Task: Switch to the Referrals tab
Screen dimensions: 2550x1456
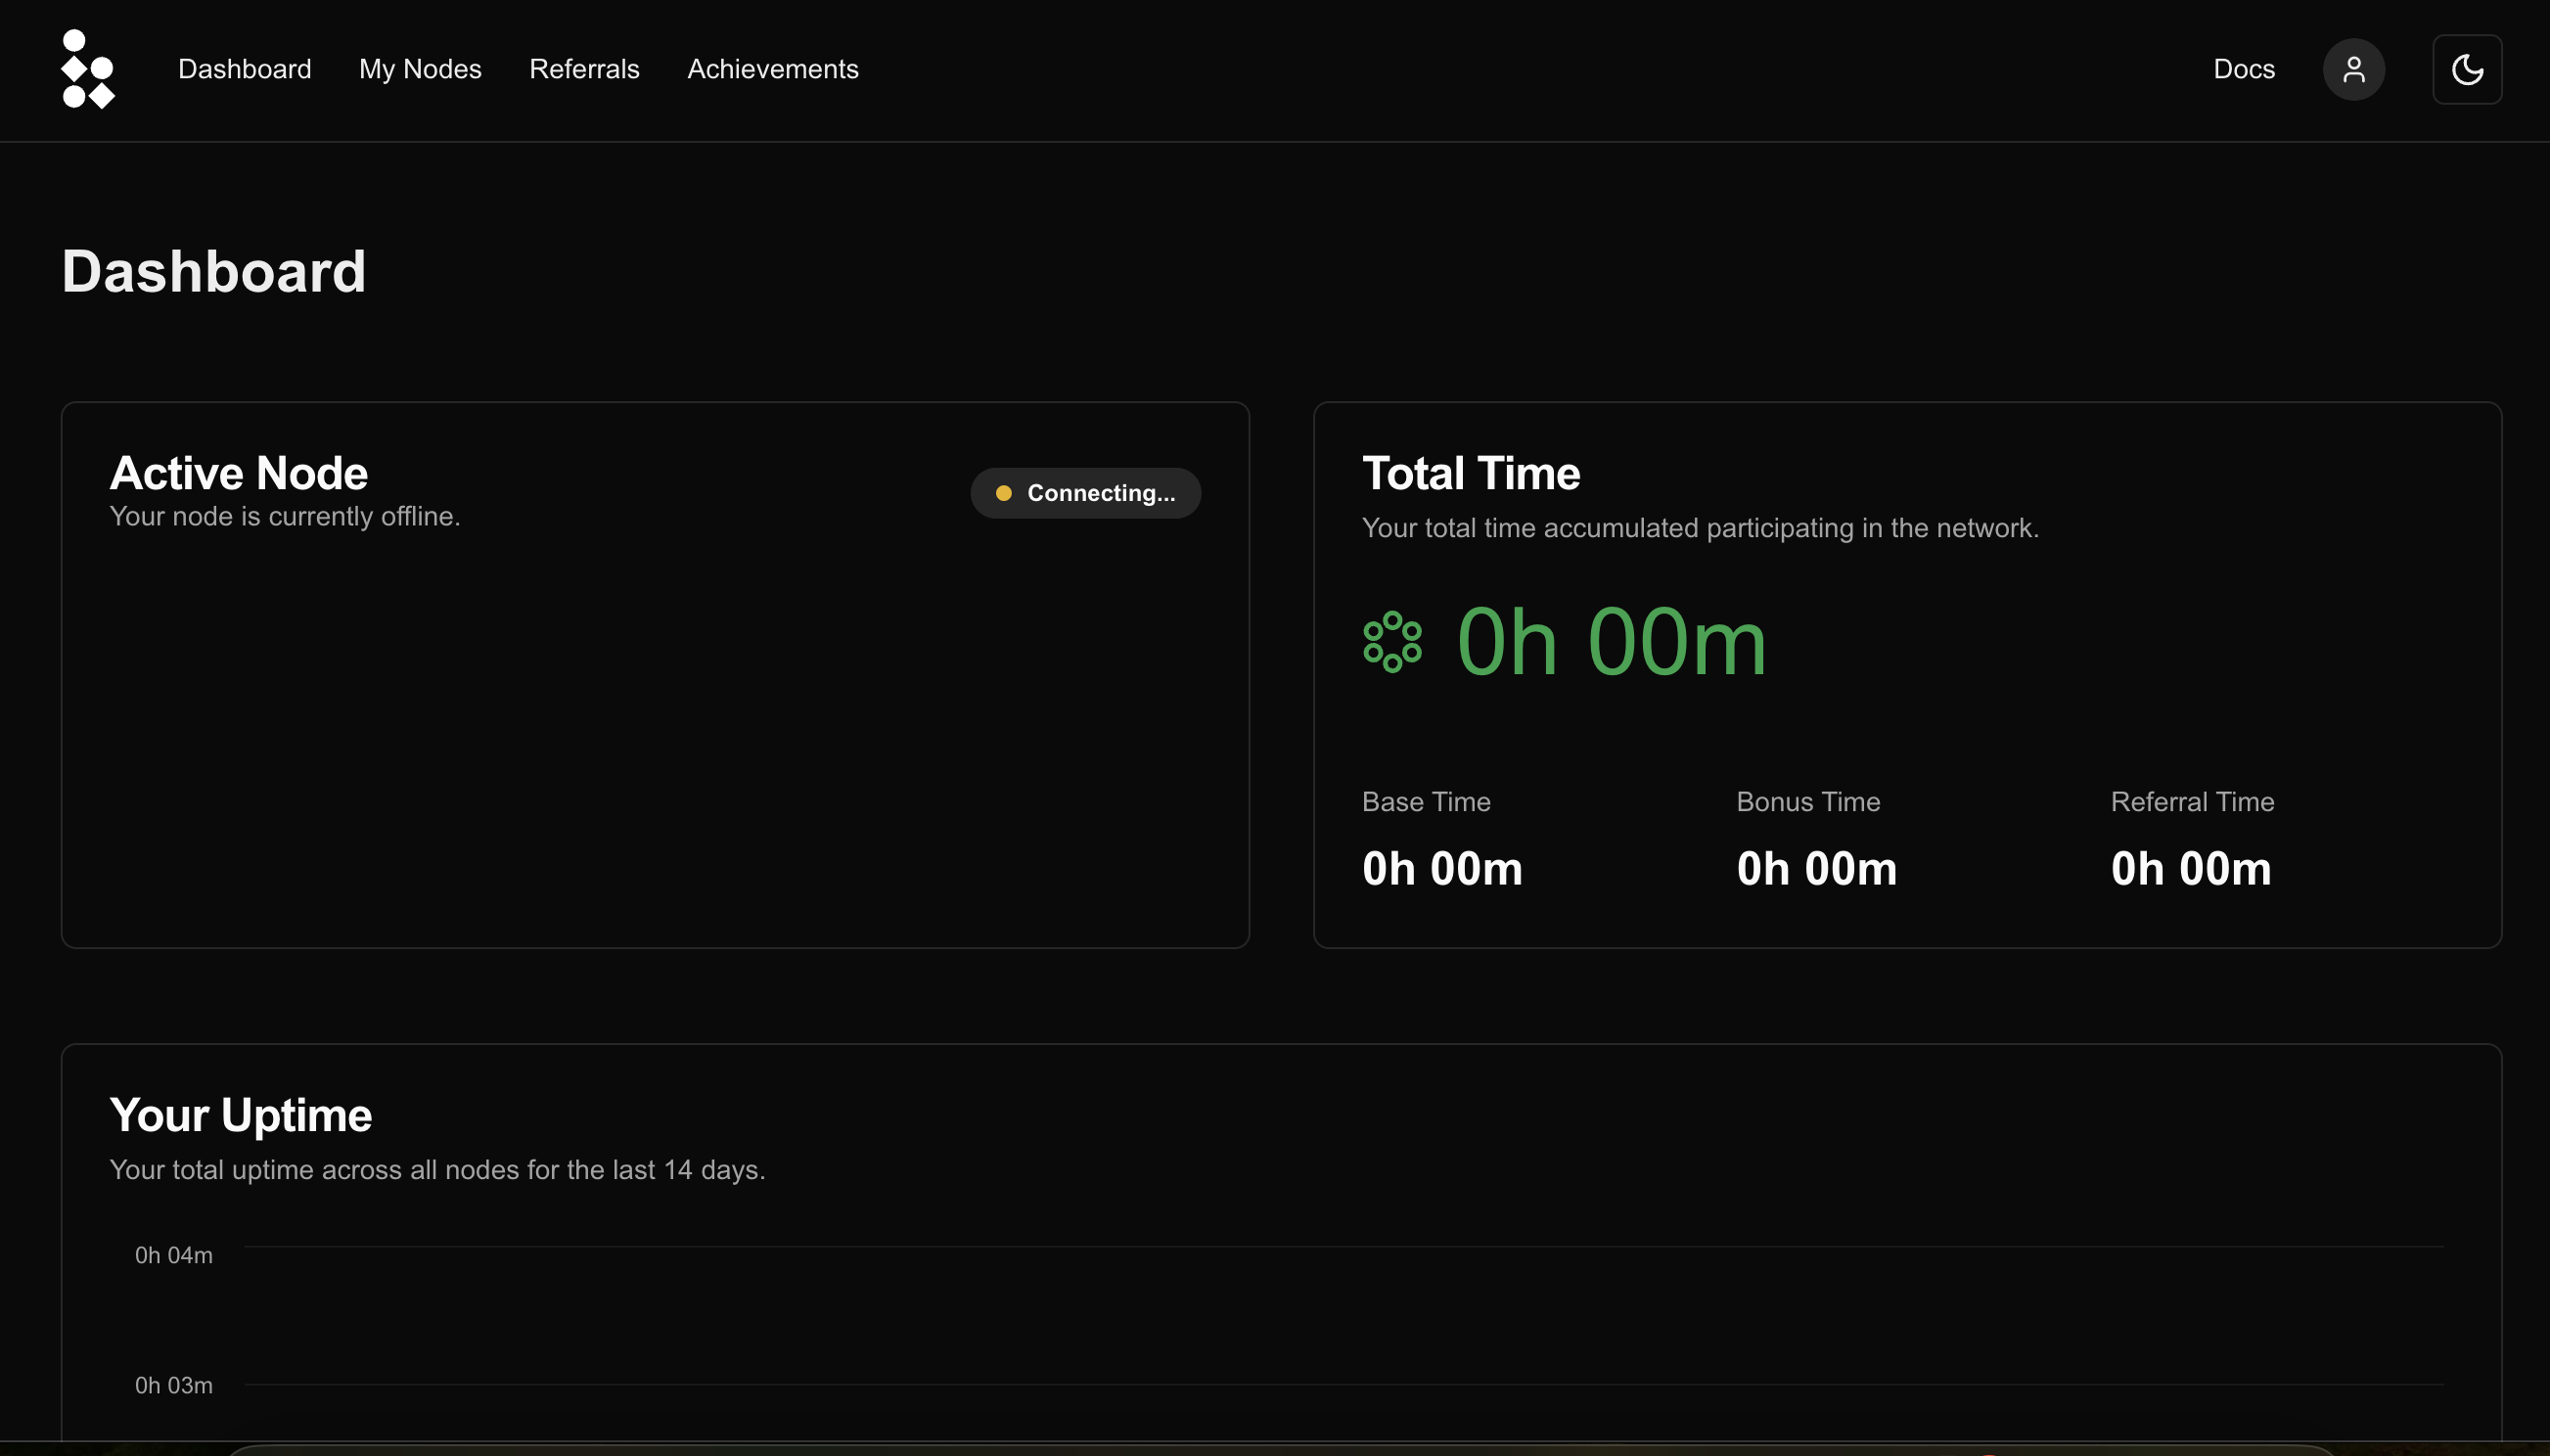Action: click(x=584, y=69)
